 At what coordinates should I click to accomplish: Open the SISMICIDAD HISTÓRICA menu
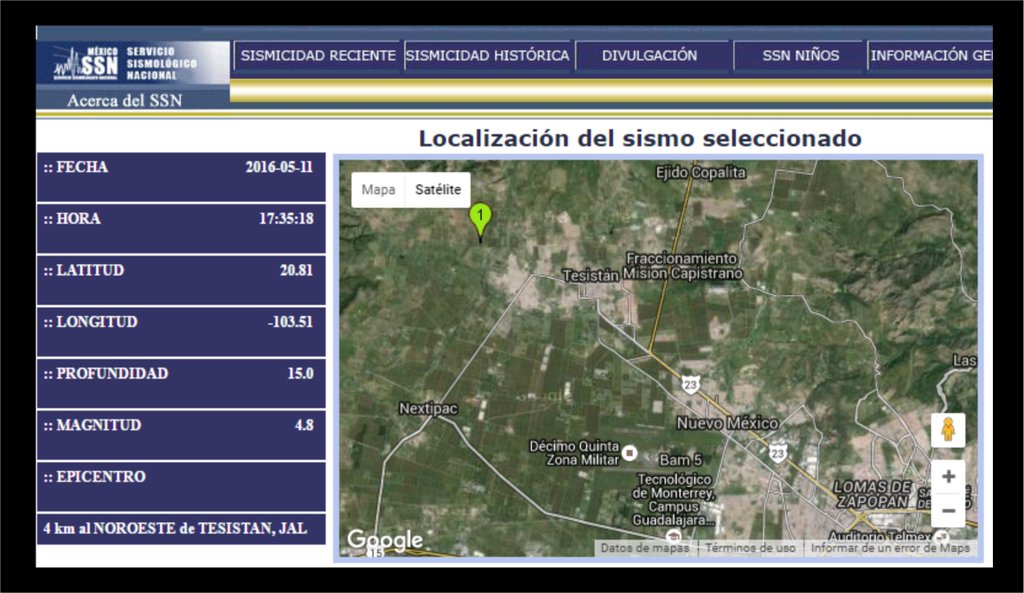pyautogui.click(x=487, y=56)
